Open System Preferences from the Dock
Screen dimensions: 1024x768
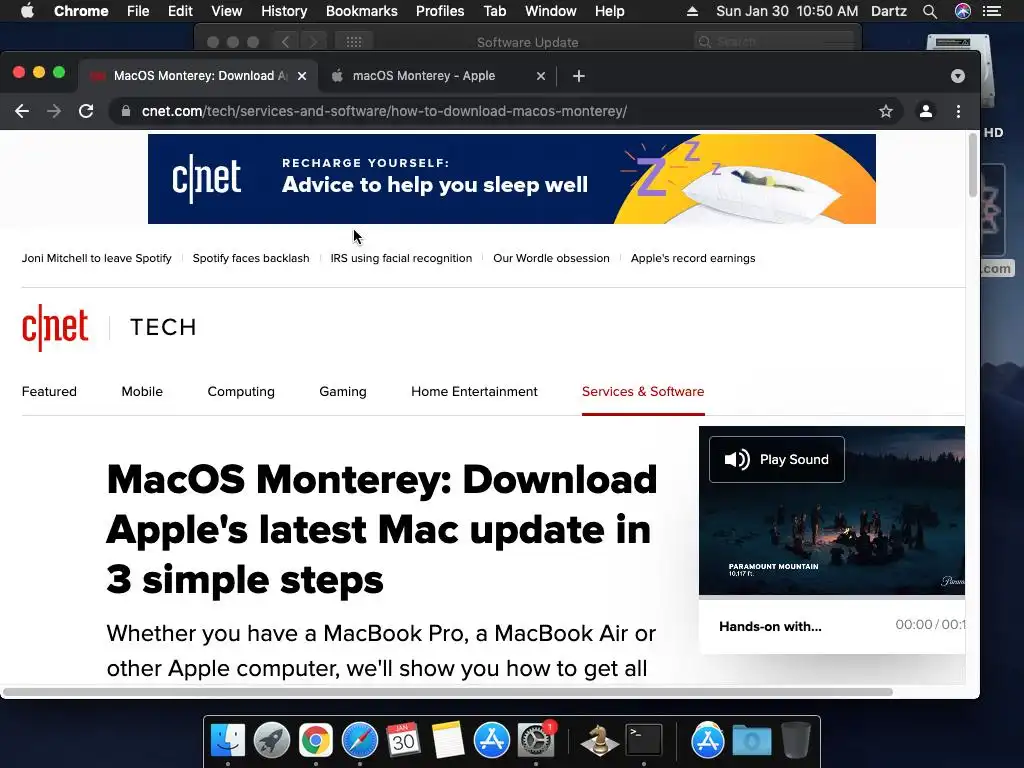[536, 740]
